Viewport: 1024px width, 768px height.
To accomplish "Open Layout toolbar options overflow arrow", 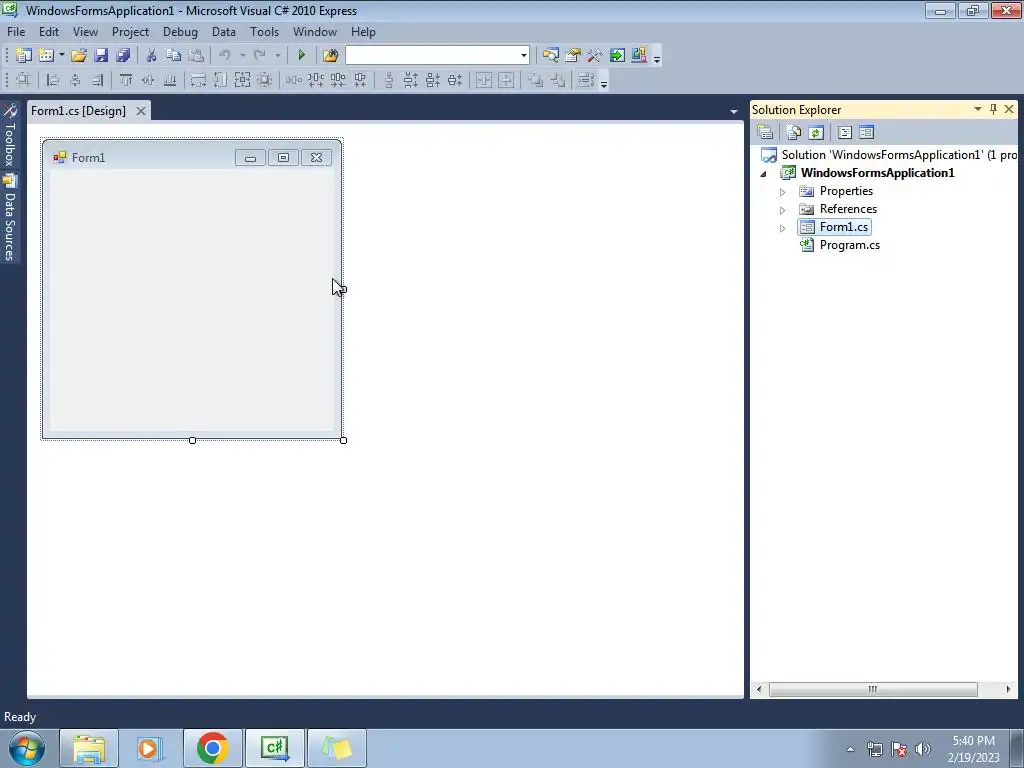I will tap(604, 83).
